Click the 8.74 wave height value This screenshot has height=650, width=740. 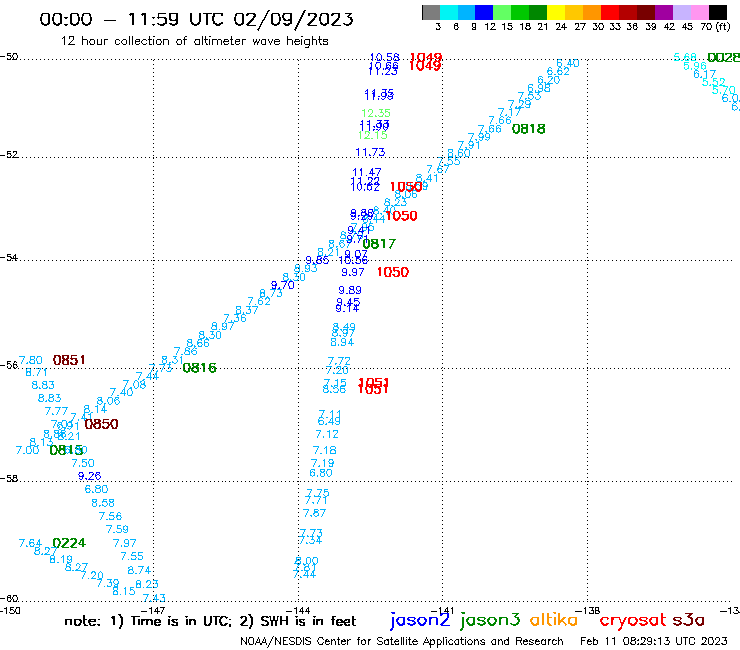pyautogui.click(x=139, y=570)
